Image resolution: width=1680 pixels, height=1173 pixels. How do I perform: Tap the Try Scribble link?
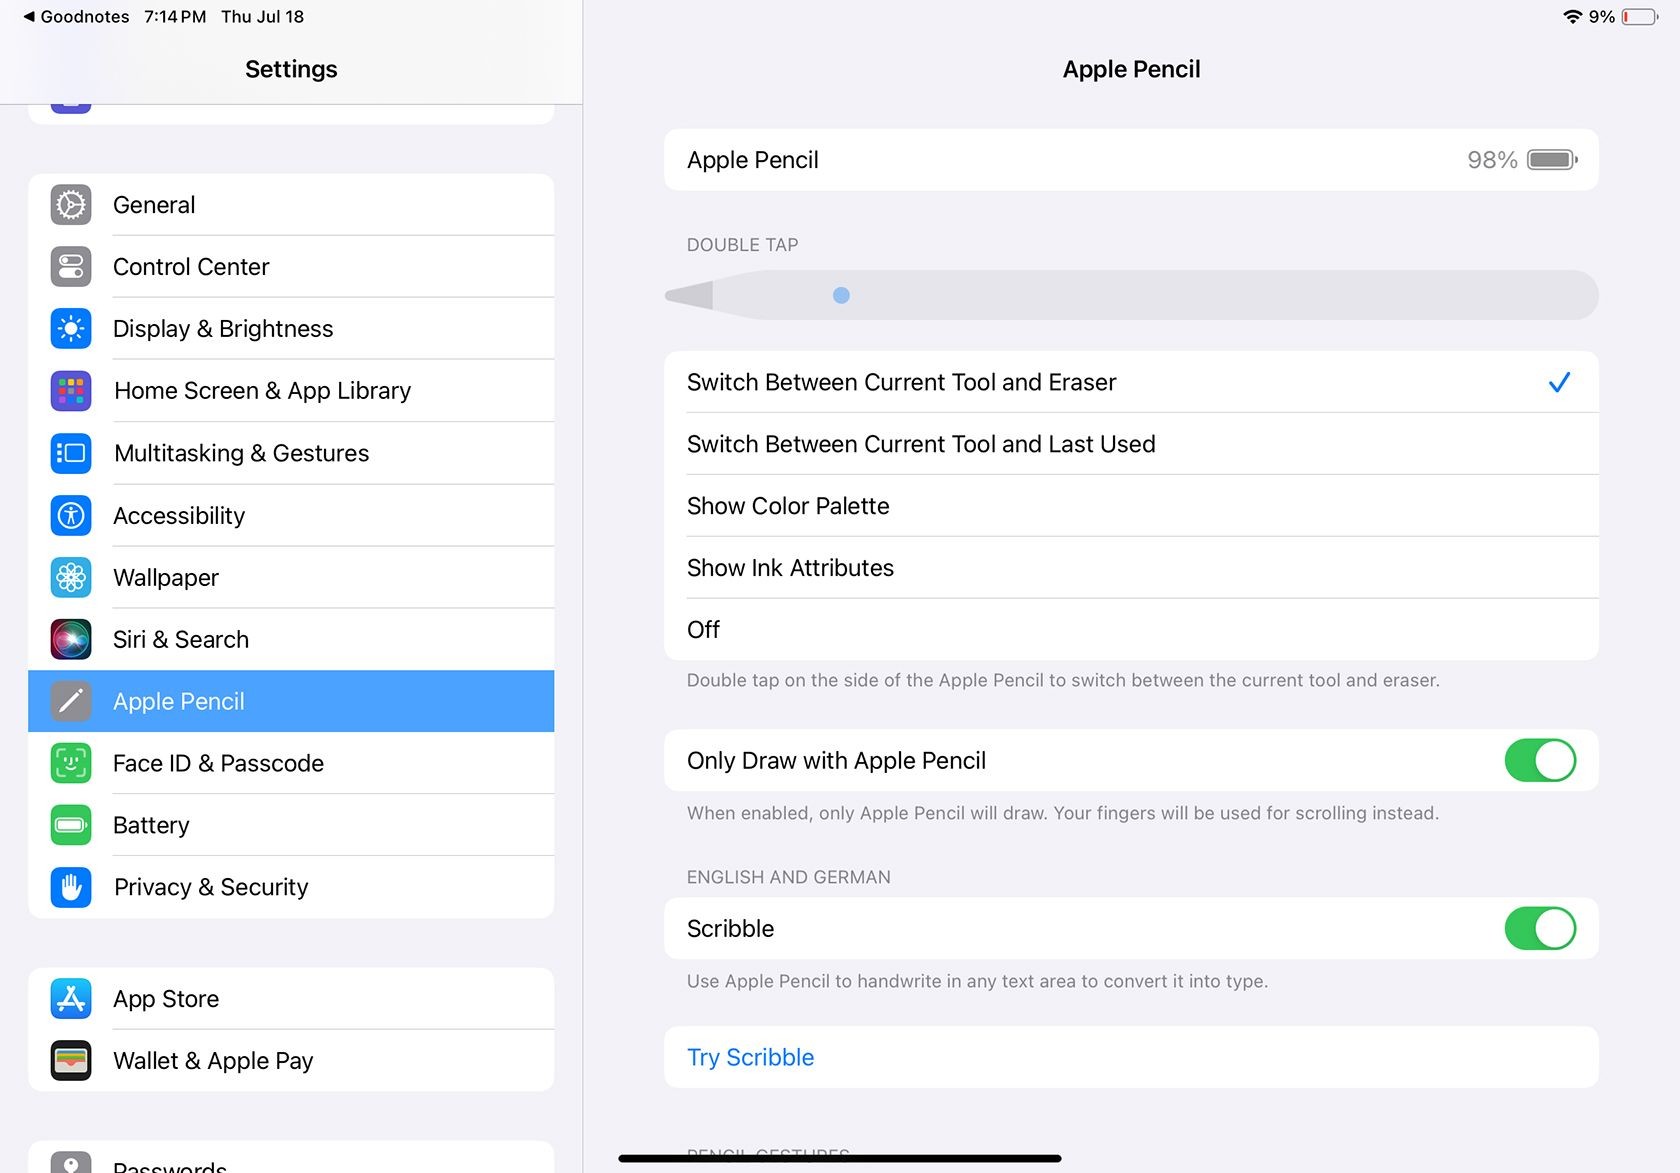[751, 1058]
